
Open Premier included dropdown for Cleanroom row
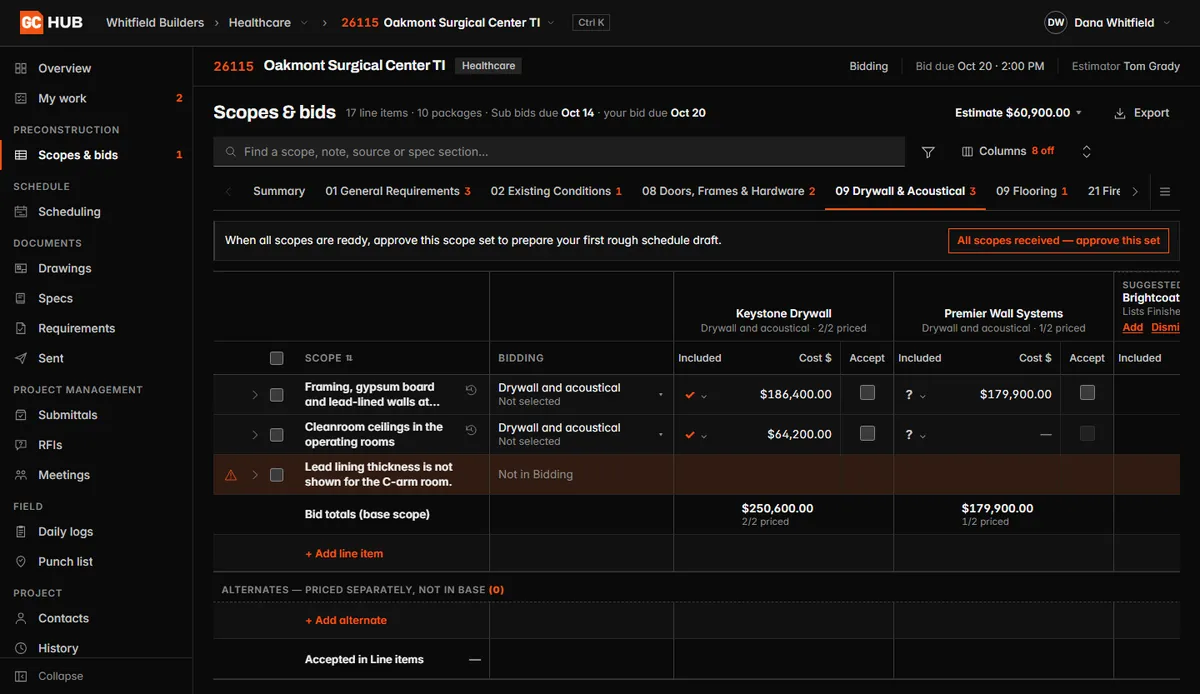(915, 435)
